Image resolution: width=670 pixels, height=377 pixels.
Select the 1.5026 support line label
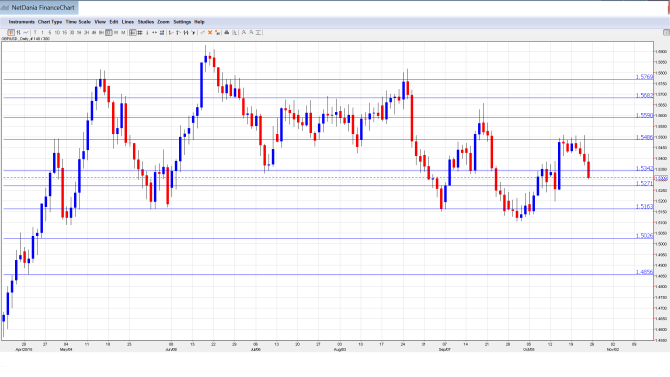644,236
